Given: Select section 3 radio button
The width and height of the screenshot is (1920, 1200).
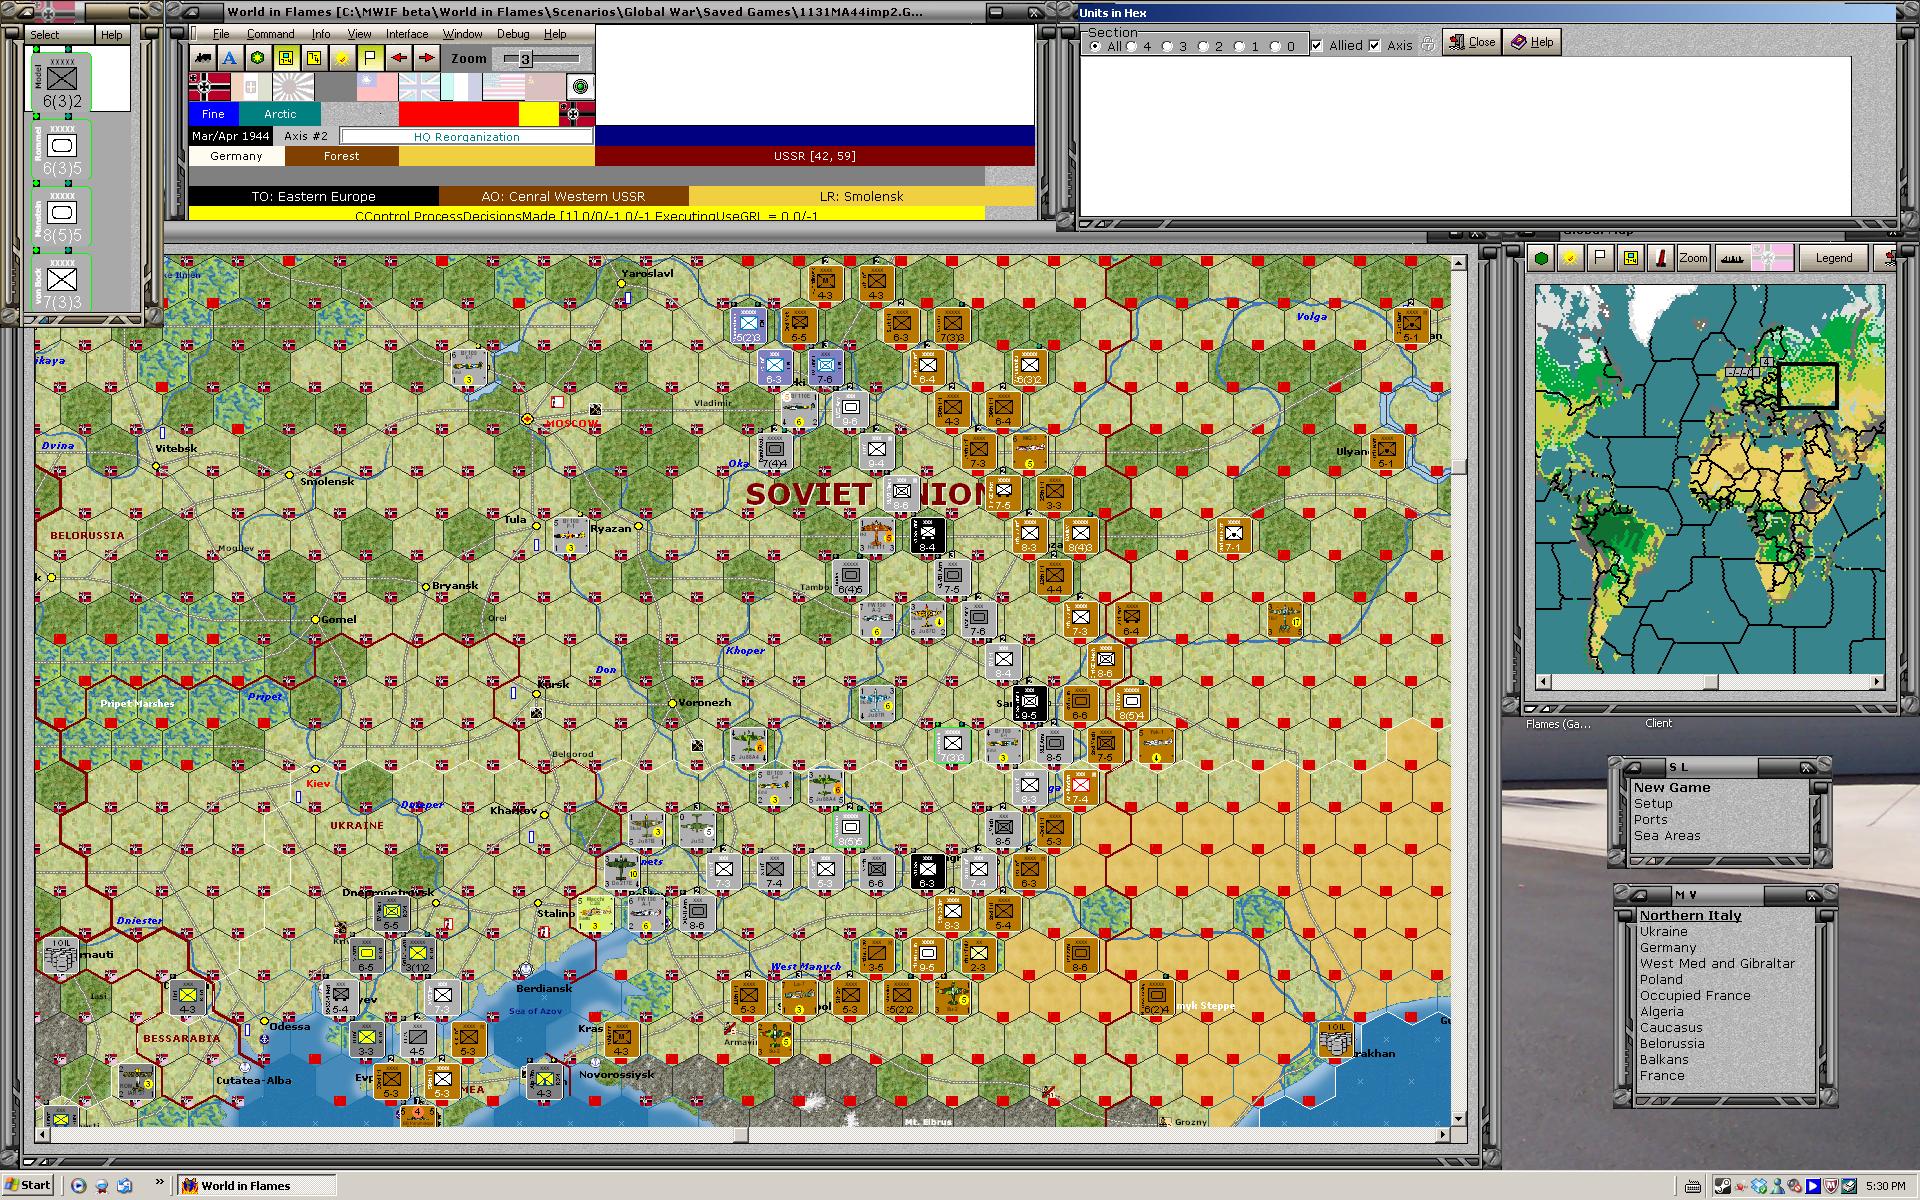Looking at the screenshot, I should [x=1167, y=46].
